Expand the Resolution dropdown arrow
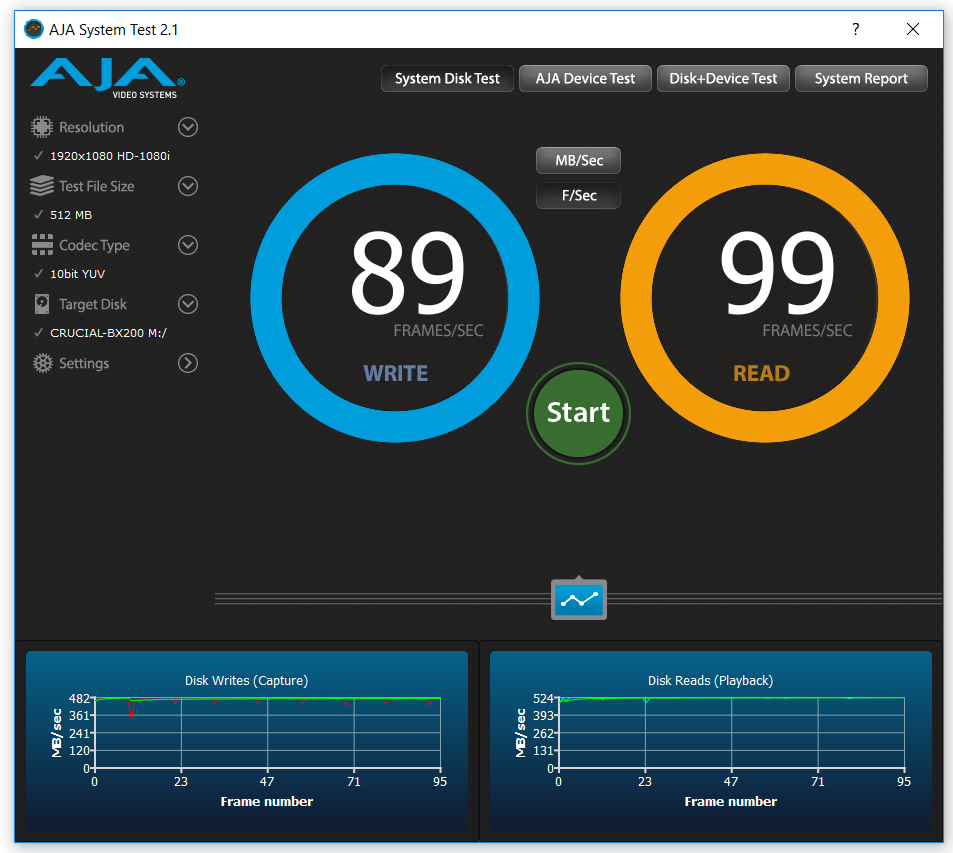 coord(188,127)
